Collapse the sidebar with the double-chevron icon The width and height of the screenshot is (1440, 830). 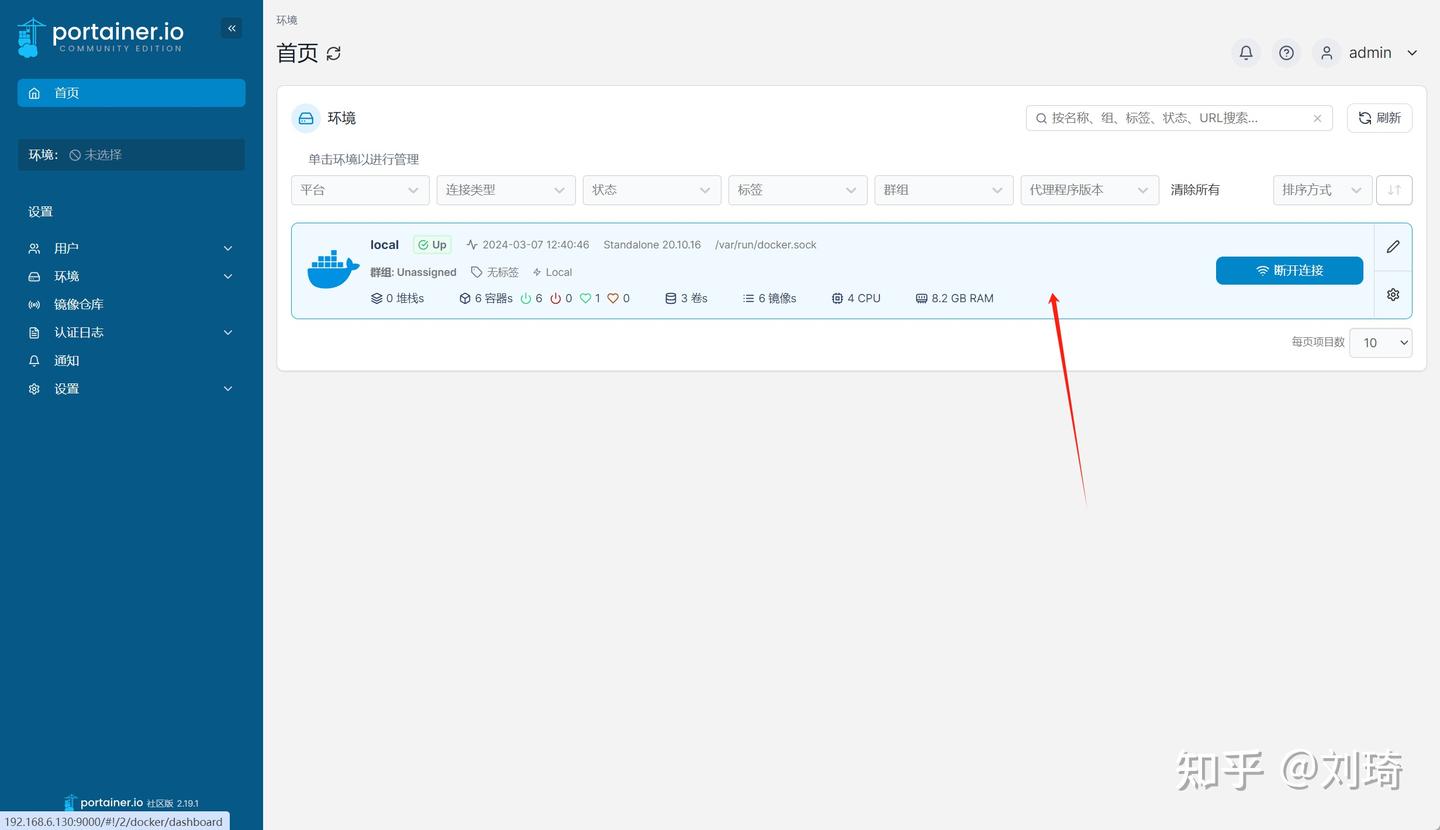(231, 28)
